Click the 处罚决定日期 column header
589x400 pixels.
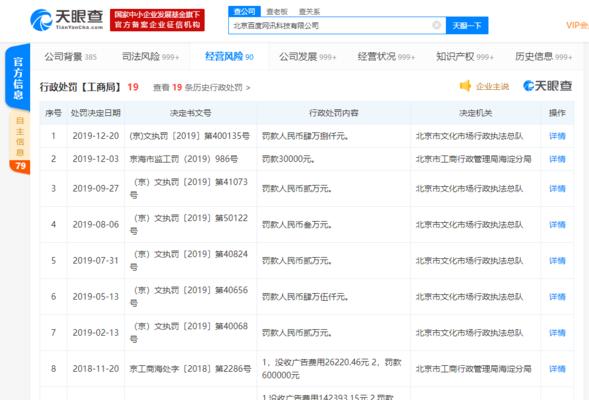click(95, 113)
